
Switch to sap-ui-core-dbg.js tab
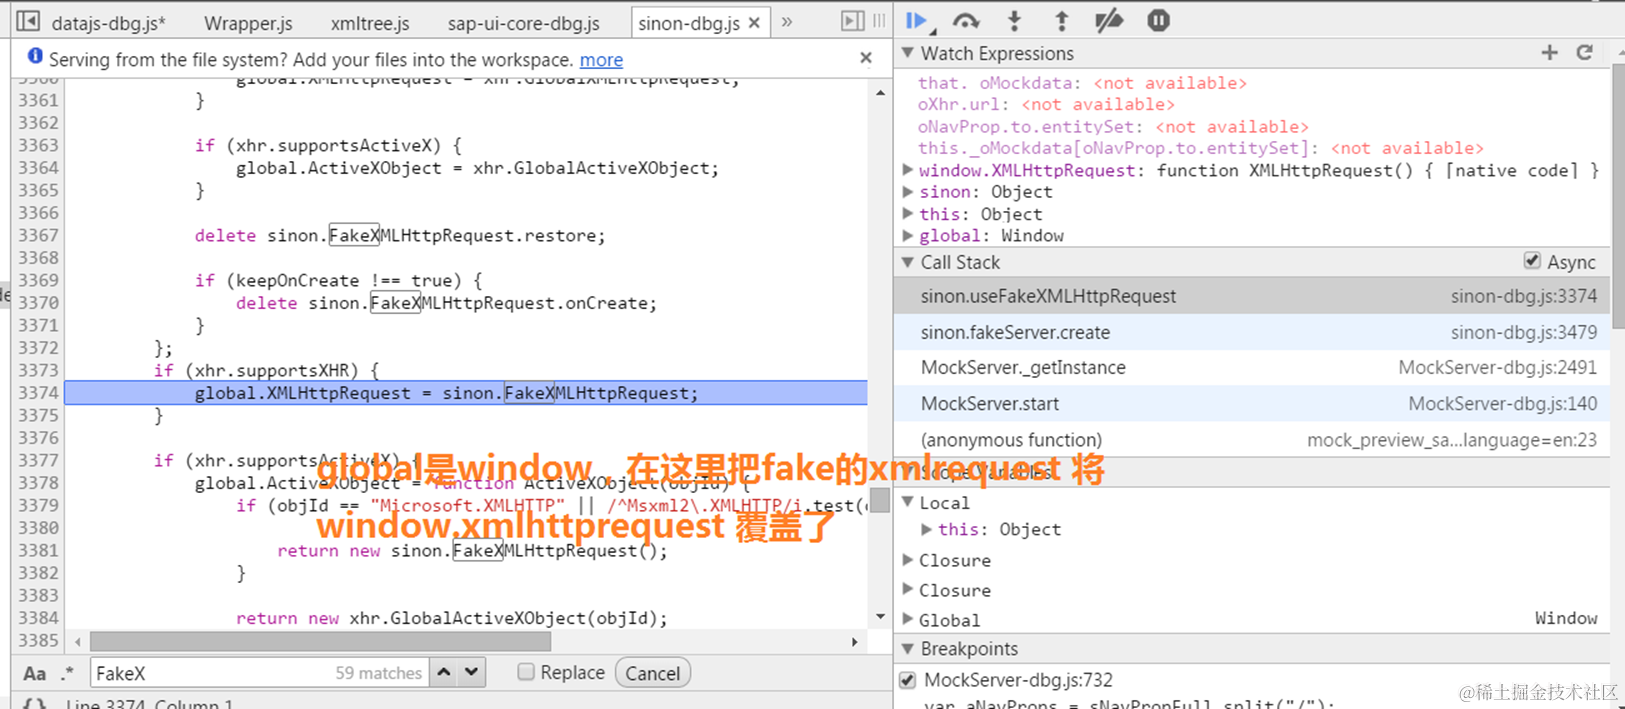(x=523, y=22)
